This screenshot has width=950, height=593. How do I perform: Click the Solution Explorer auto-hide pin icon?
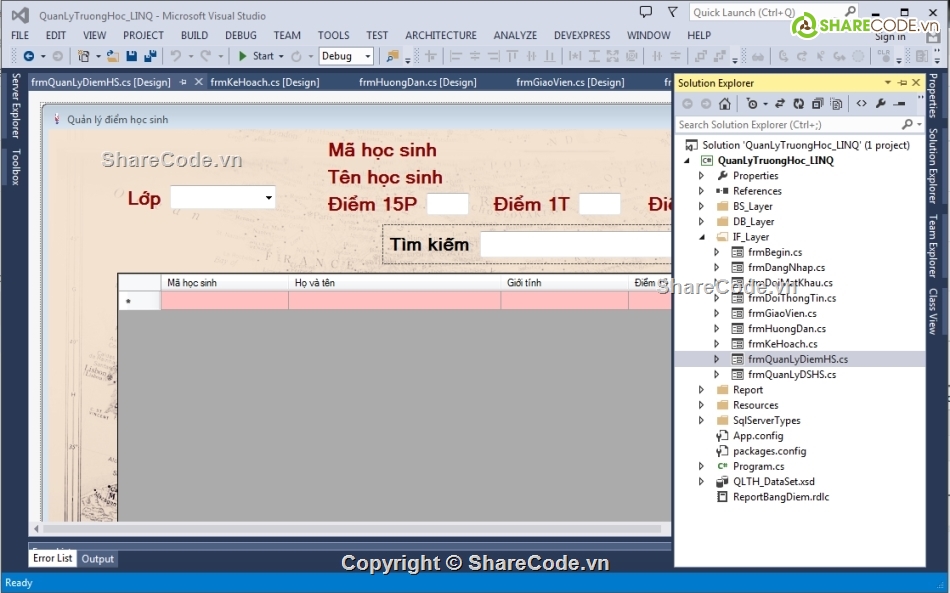coord(902,82)
